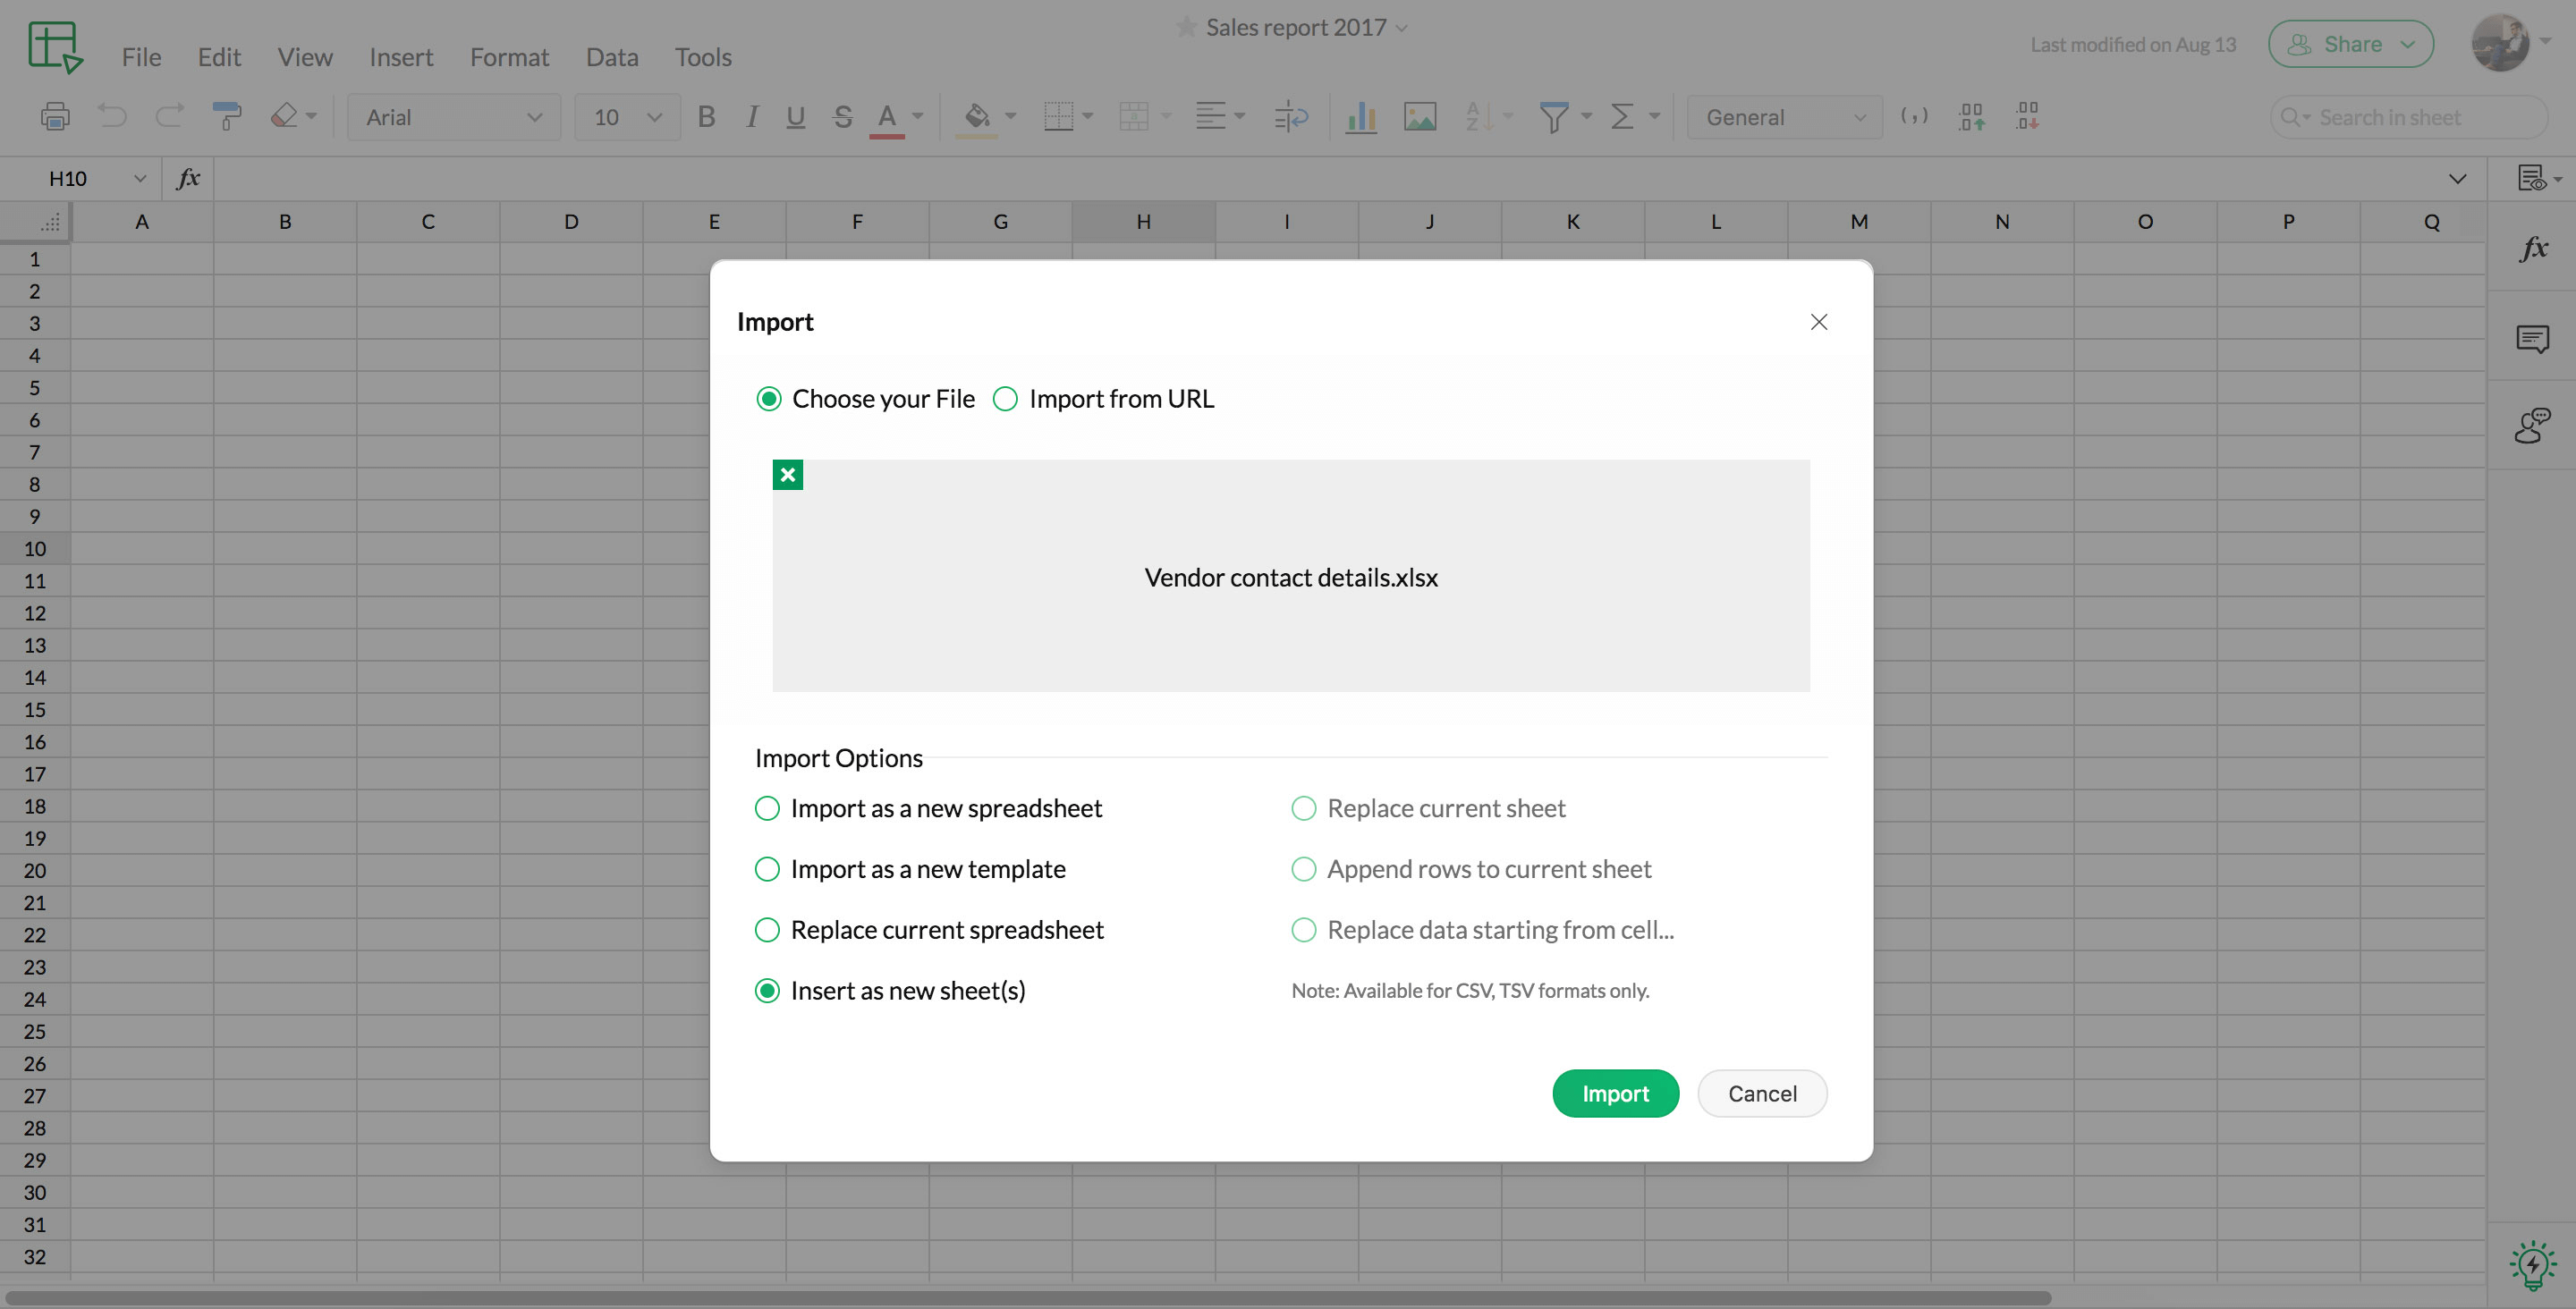Open the font size 10 dropdown
Screen dimensions: 2576x1309
(627, 117)
